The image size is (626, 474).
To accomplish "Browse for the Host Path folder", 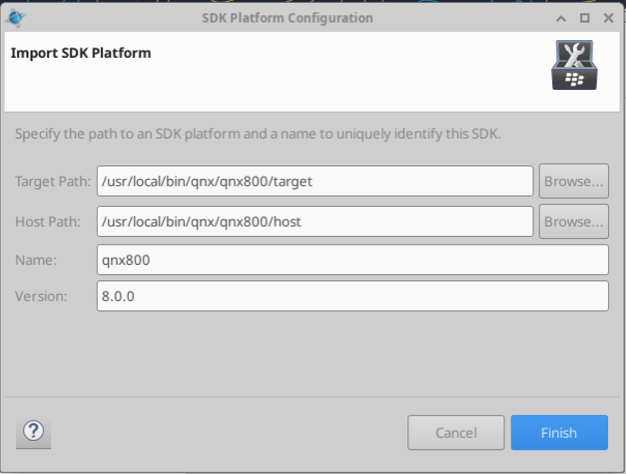I will point(573,221).
